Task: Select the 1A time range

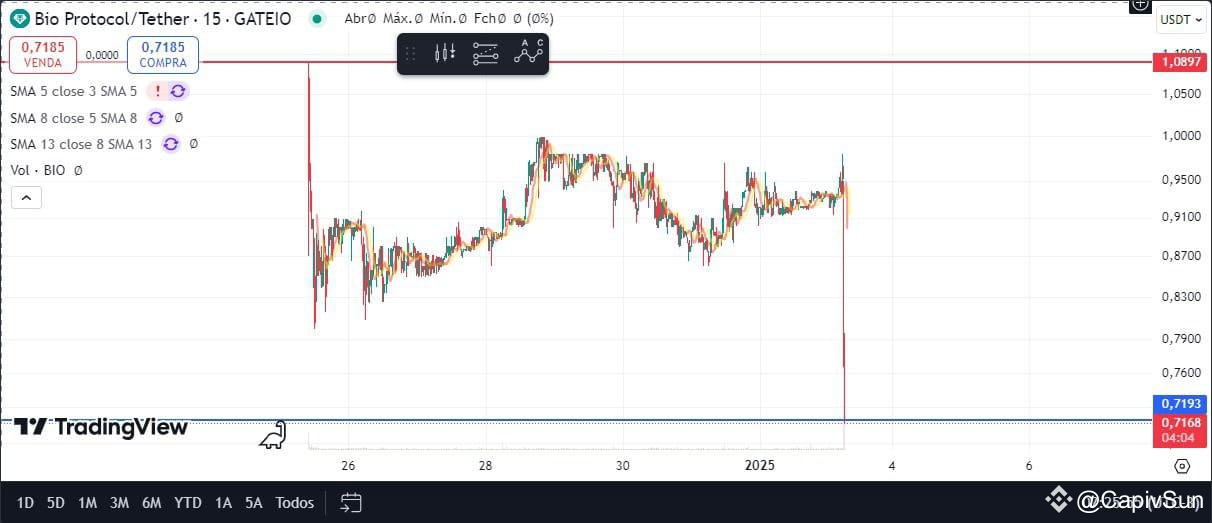Action: [x=223, y=503]
